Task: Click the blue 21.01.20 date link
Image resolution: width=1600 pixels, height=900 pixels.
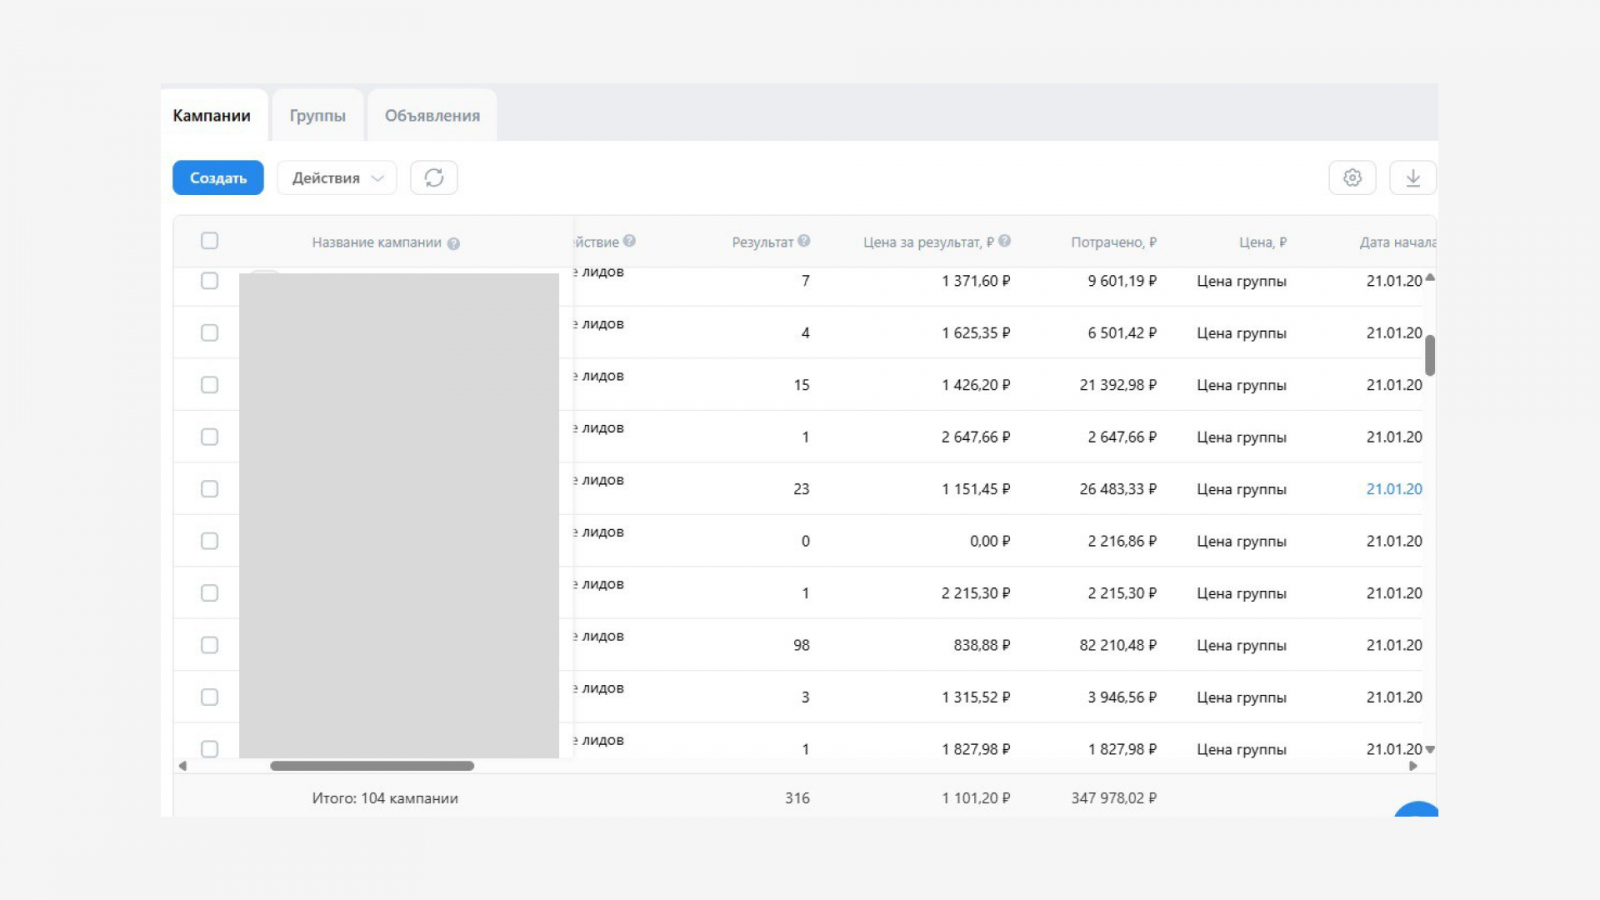Action: point(1394,489)
